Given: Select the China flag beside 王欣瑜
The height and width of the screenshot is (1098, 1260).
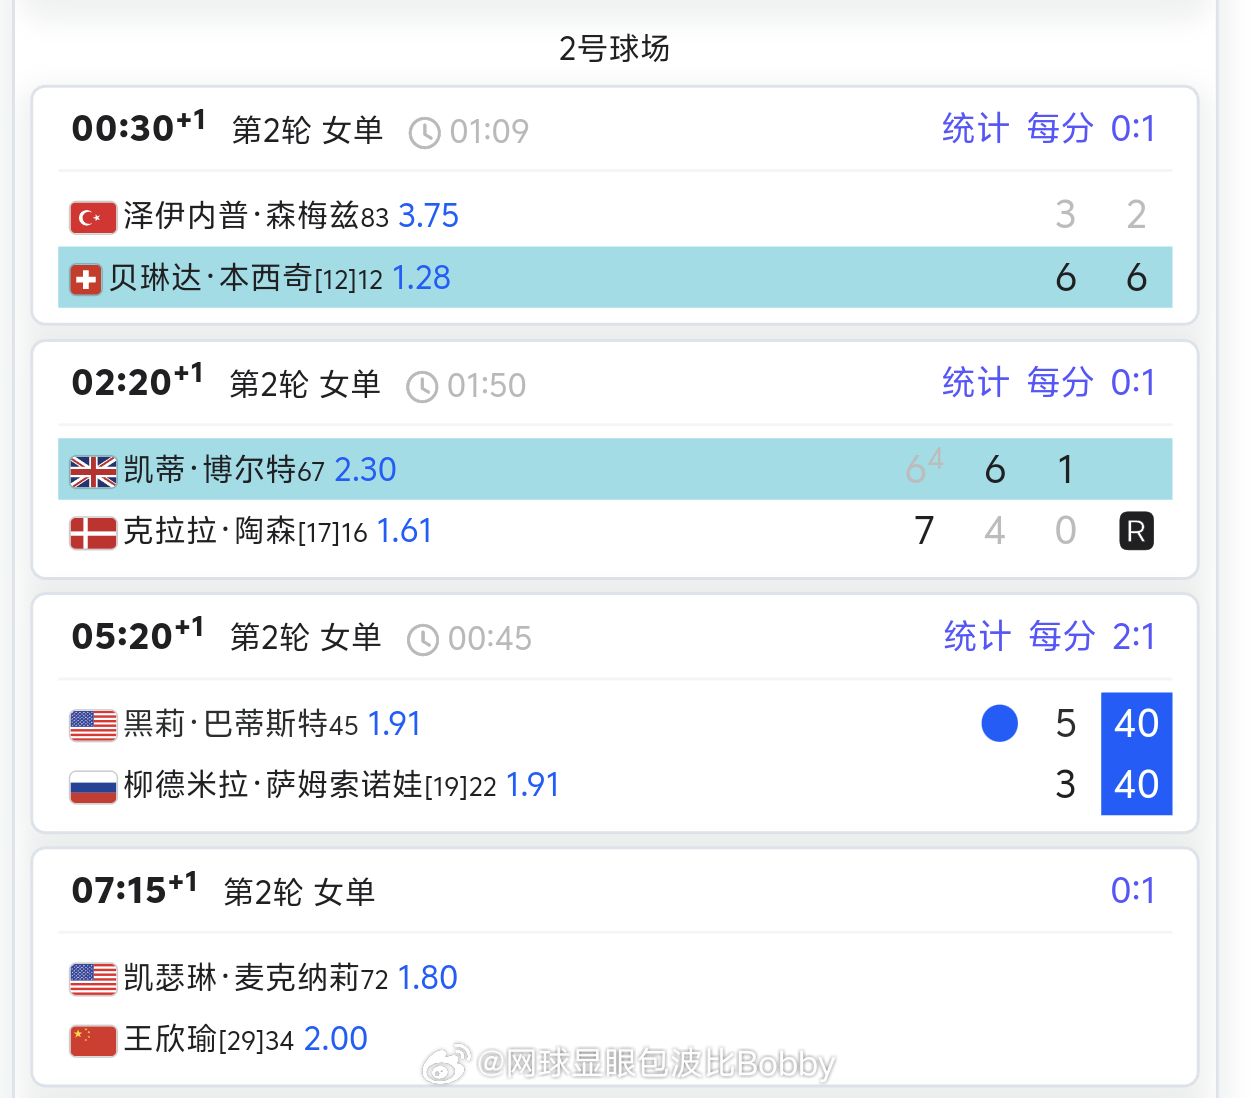Looking at the screenshot, I should pyautogui.click(x=92, y=1040).
